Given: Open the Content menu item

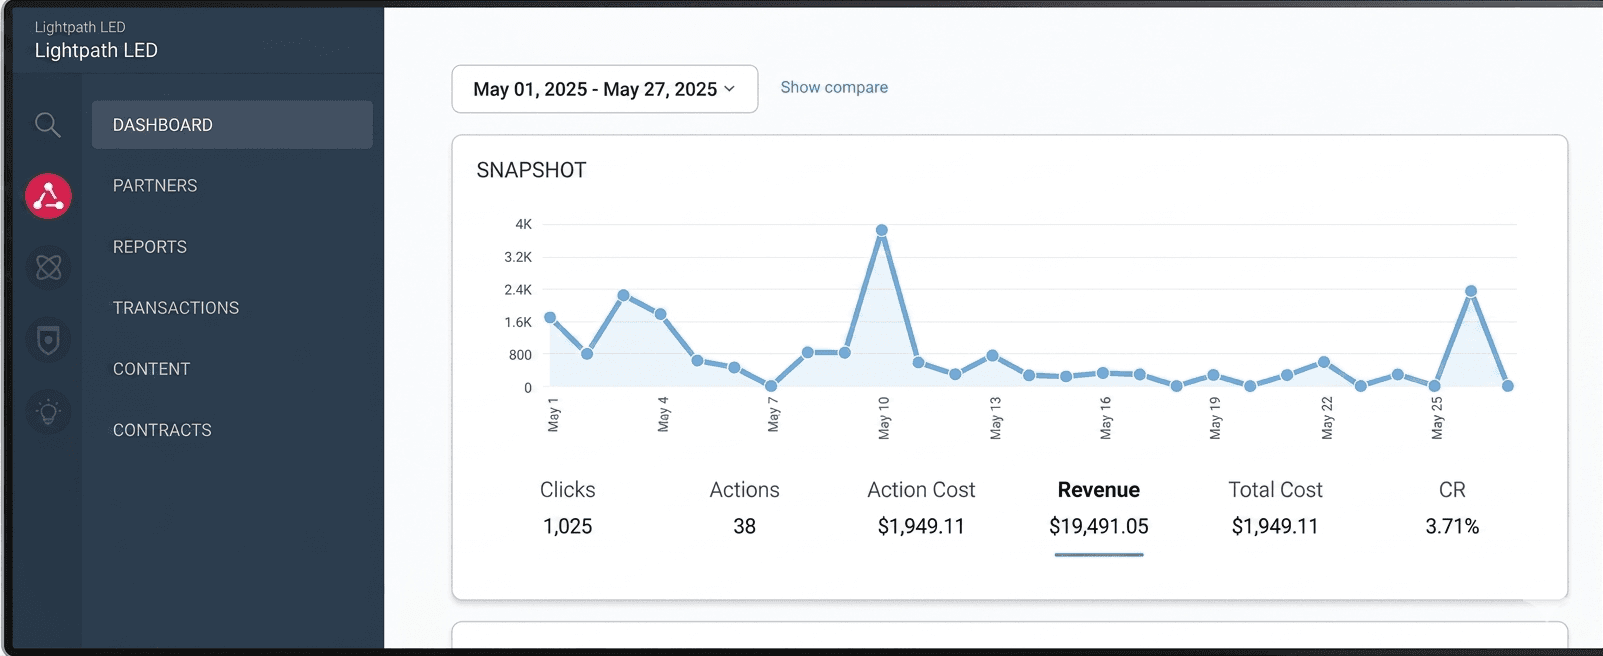Looking at the screenshot, I should pyautogui.click(x=151, y=369).
